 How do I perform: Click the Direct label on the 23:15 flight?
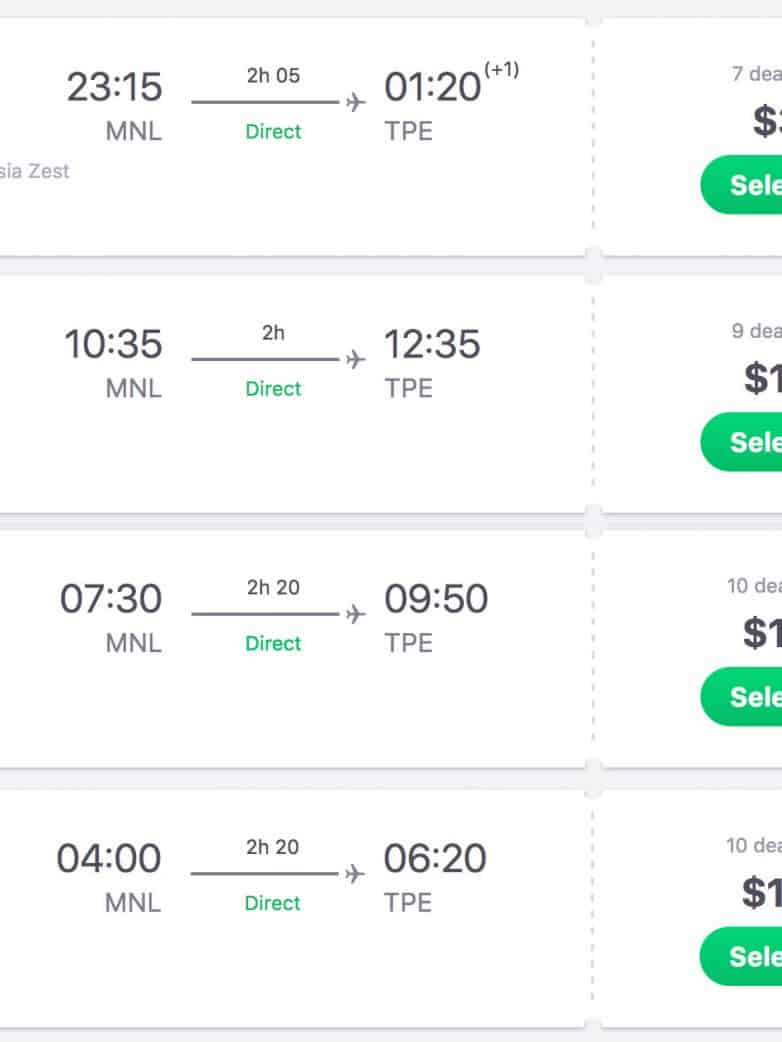(273, 131)
